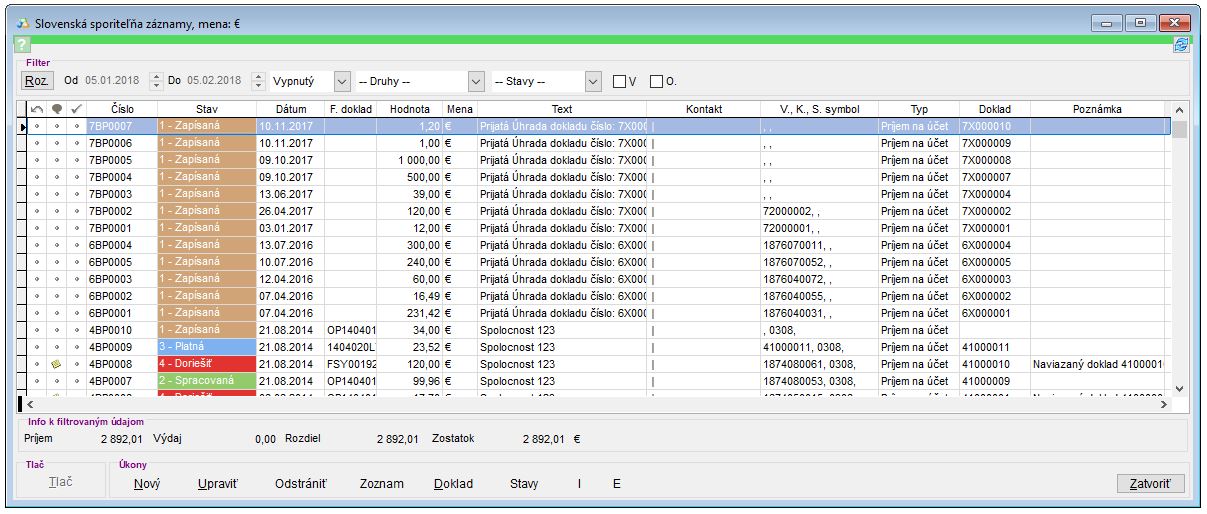This screenshot has height=514, width=1207.
Task: Select the red 4 - Doriešiť status cell
Action: pyautogui.click(x=204, y=365)
